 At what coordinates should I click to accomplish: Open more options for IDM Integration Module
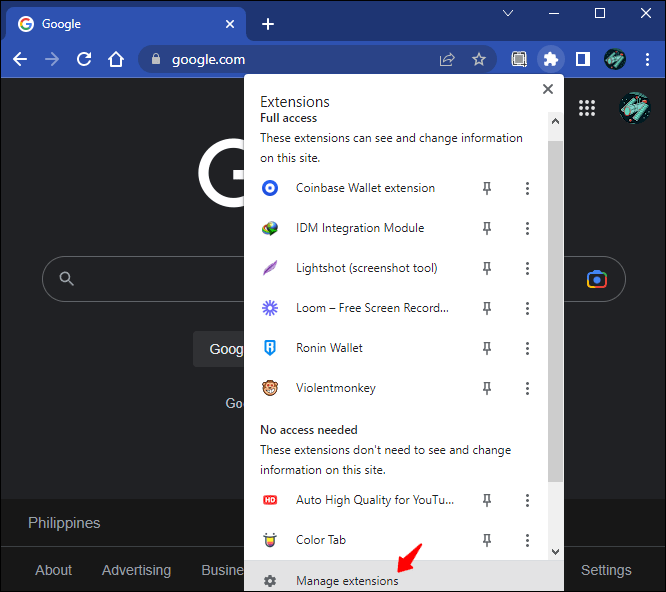[527, 228]
